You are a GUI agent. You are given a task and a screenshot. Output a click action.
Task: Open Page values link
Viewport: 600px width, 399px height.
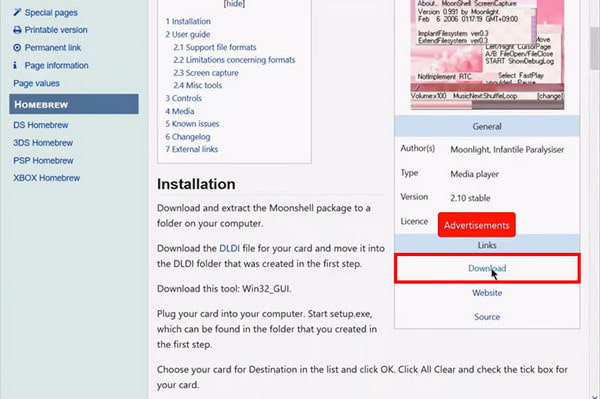pyautogui.click(x=36, y=83)
